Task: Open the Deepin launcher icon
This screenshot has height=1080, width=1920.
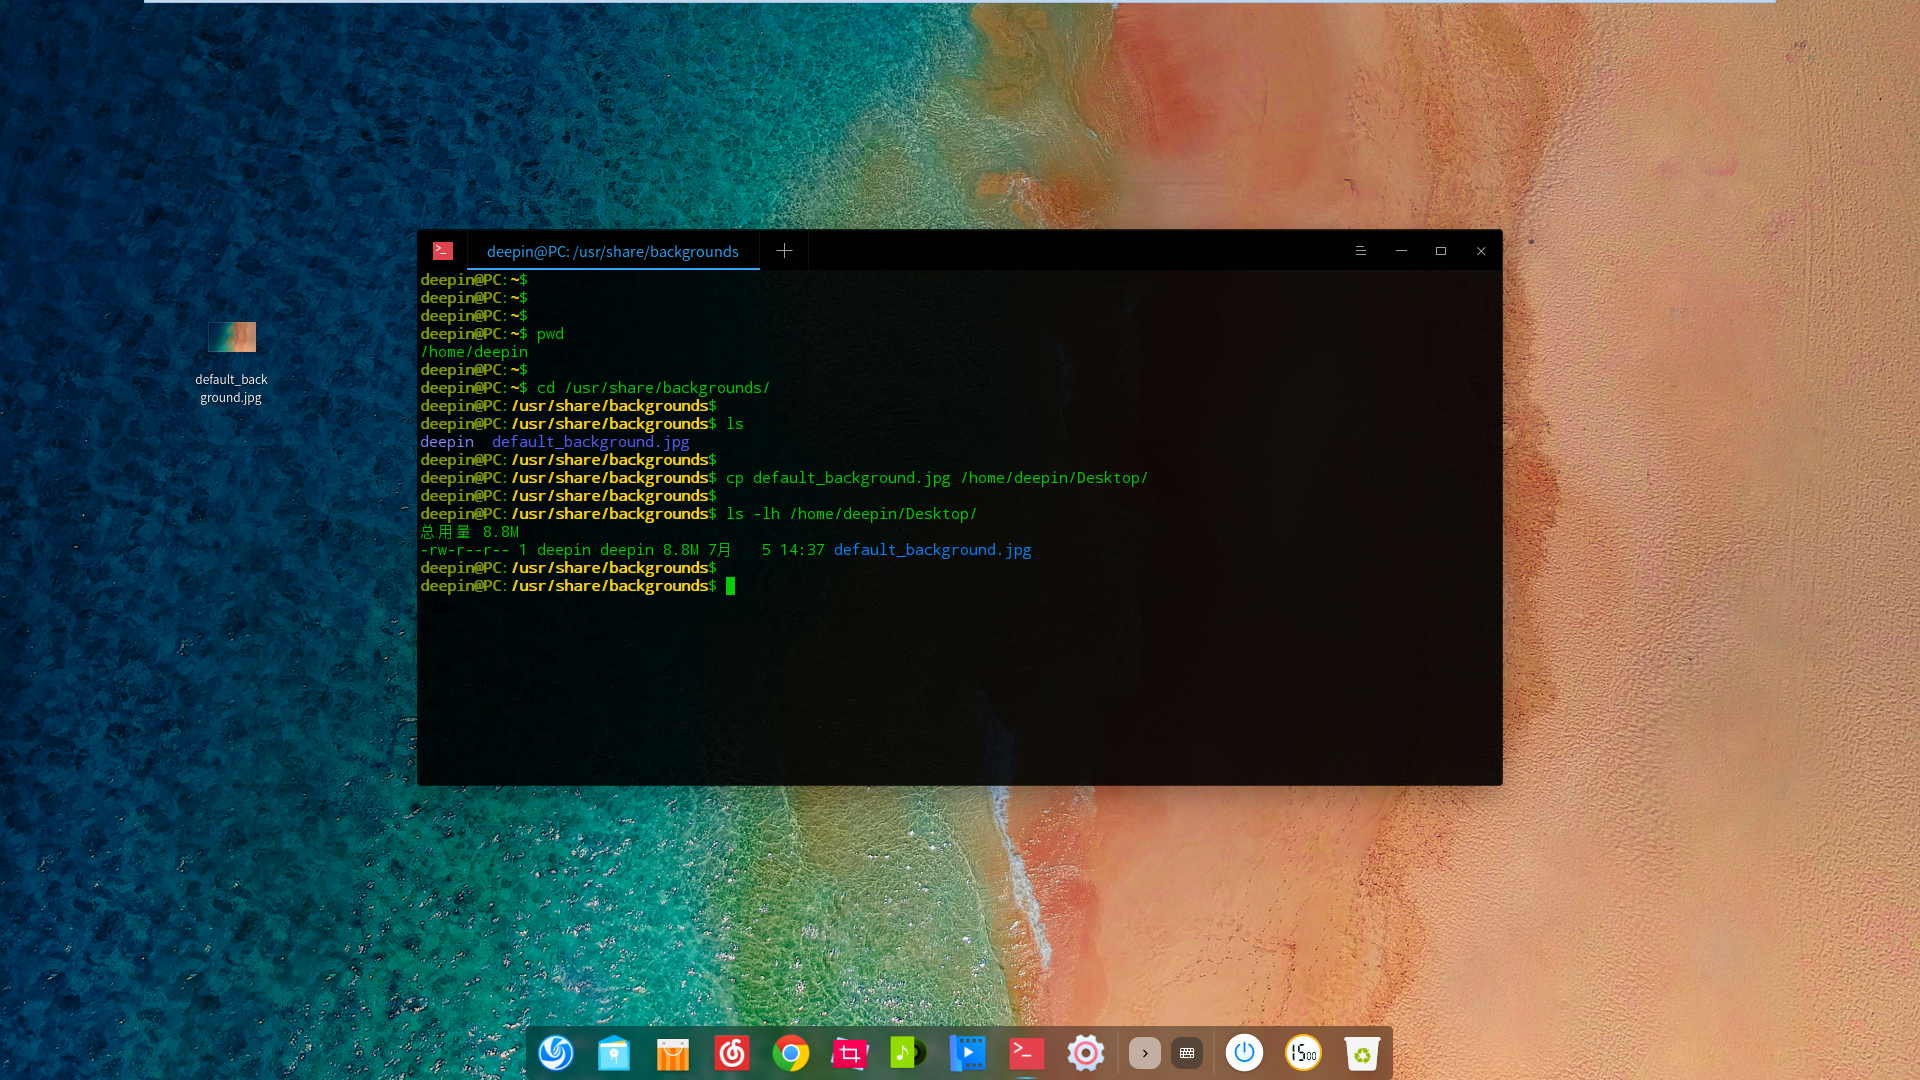Action: 556,1053
